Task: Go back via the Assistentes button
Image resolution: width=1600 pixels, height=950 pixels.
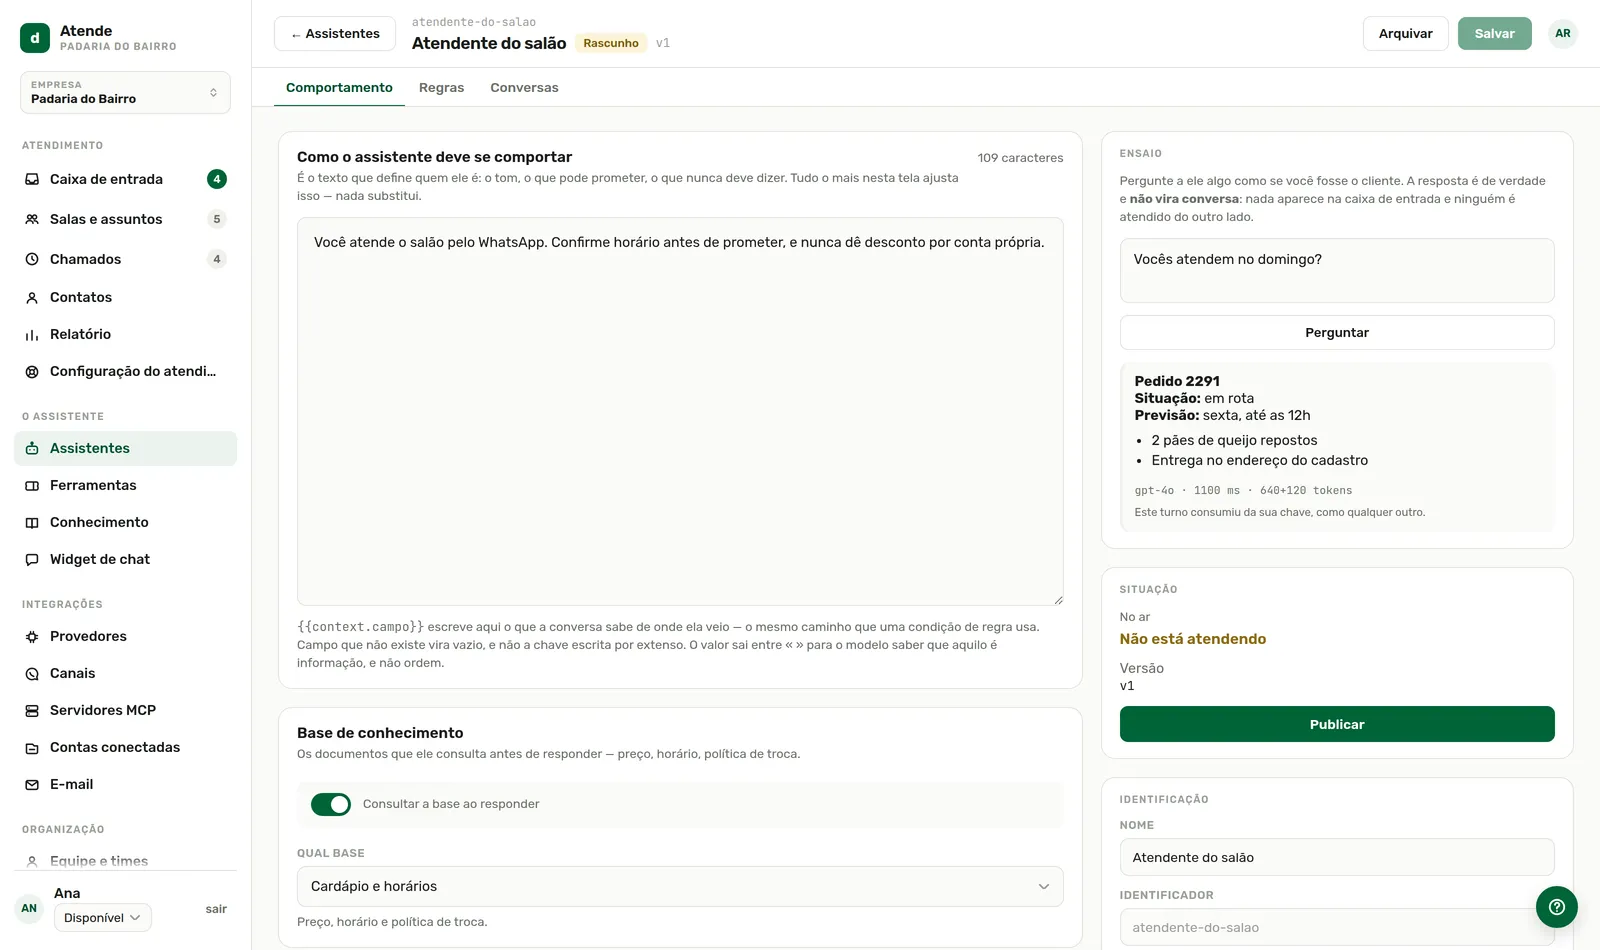Action: (335, 33)
